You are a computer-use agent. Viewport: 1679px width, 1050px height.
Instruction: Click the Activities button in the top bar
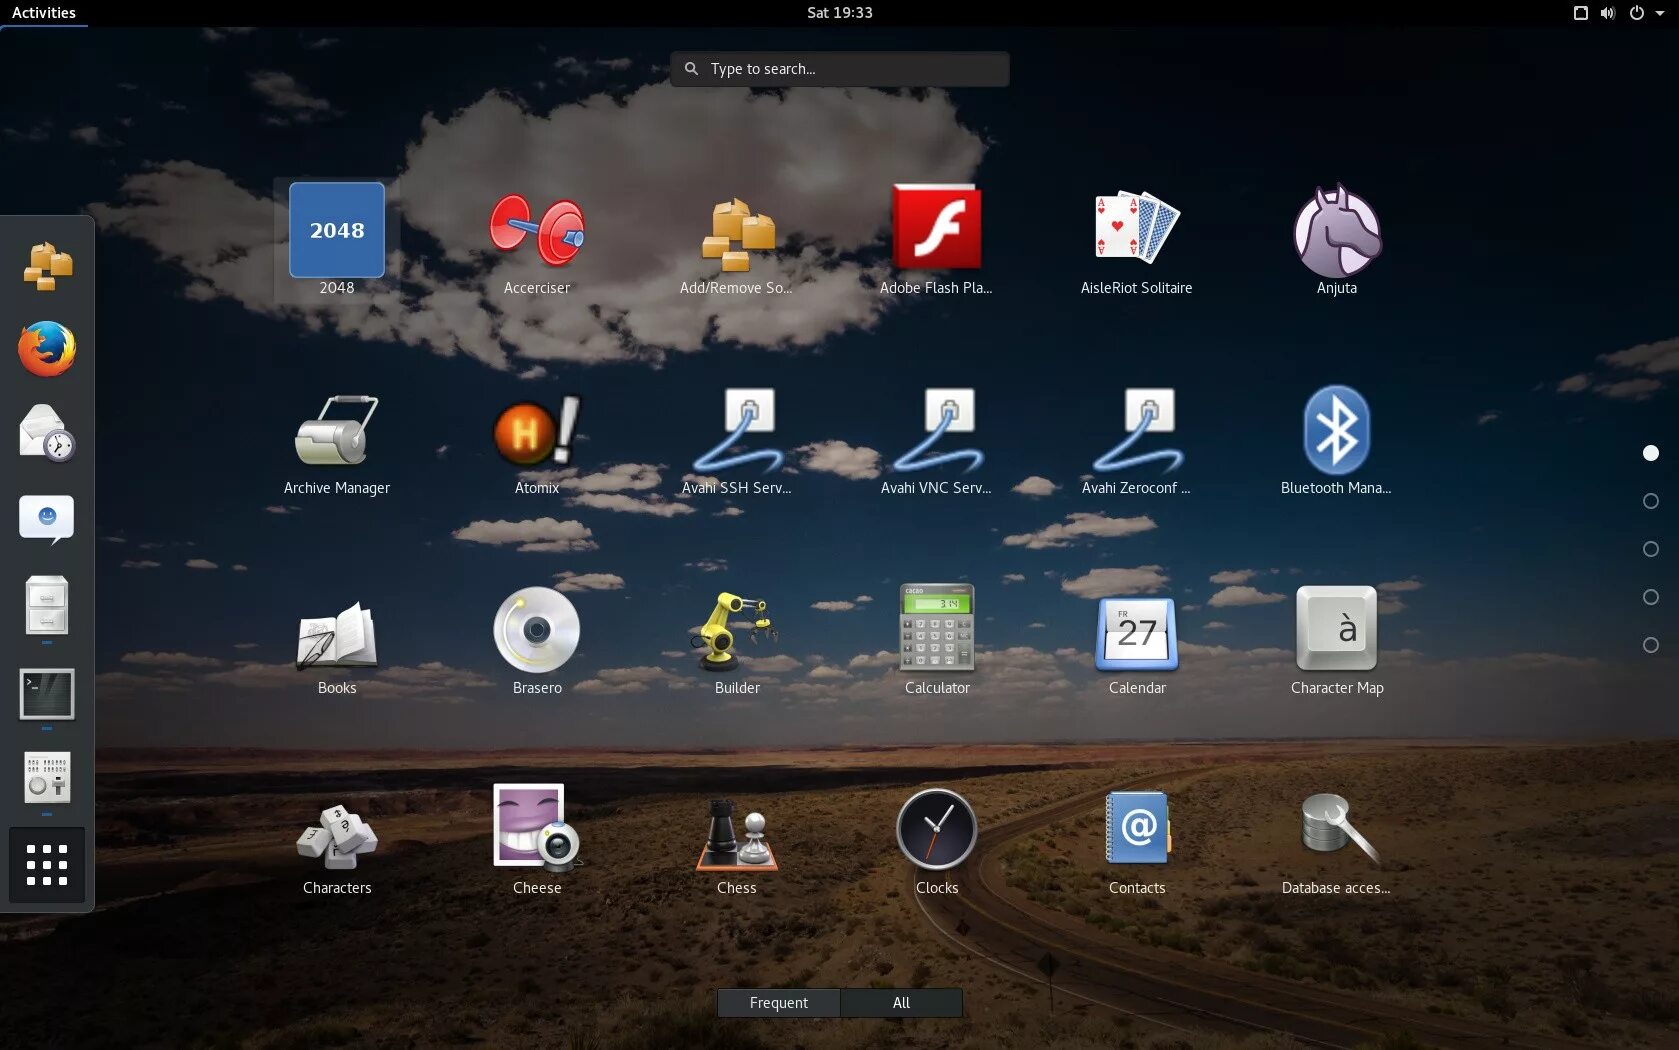tap(44, 13)
